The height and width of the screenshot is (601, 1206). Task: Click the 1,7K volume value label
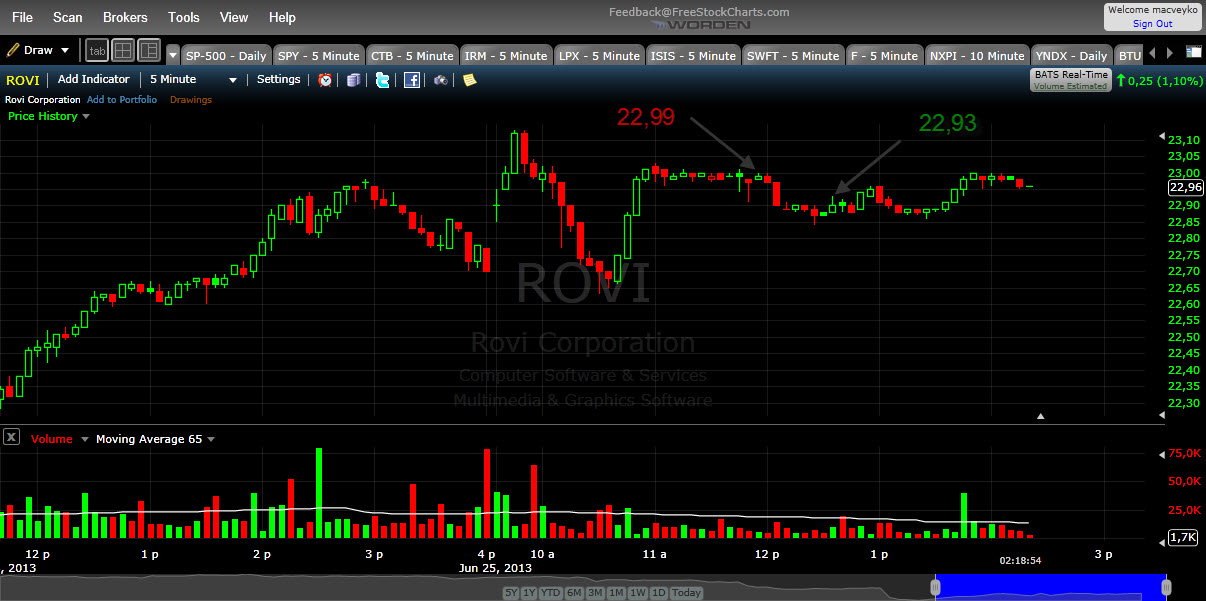[1185, 538]
